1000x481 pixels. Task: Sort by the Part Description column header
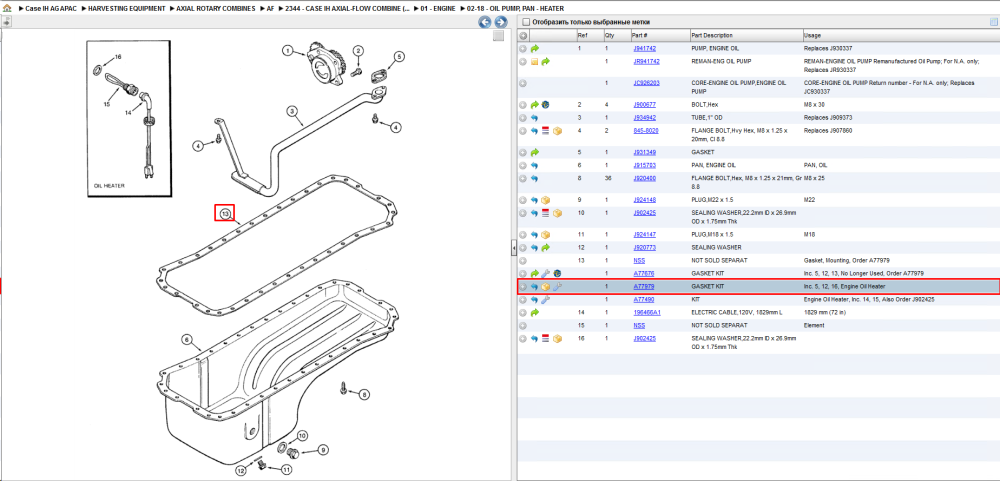(x=745, y=36)
